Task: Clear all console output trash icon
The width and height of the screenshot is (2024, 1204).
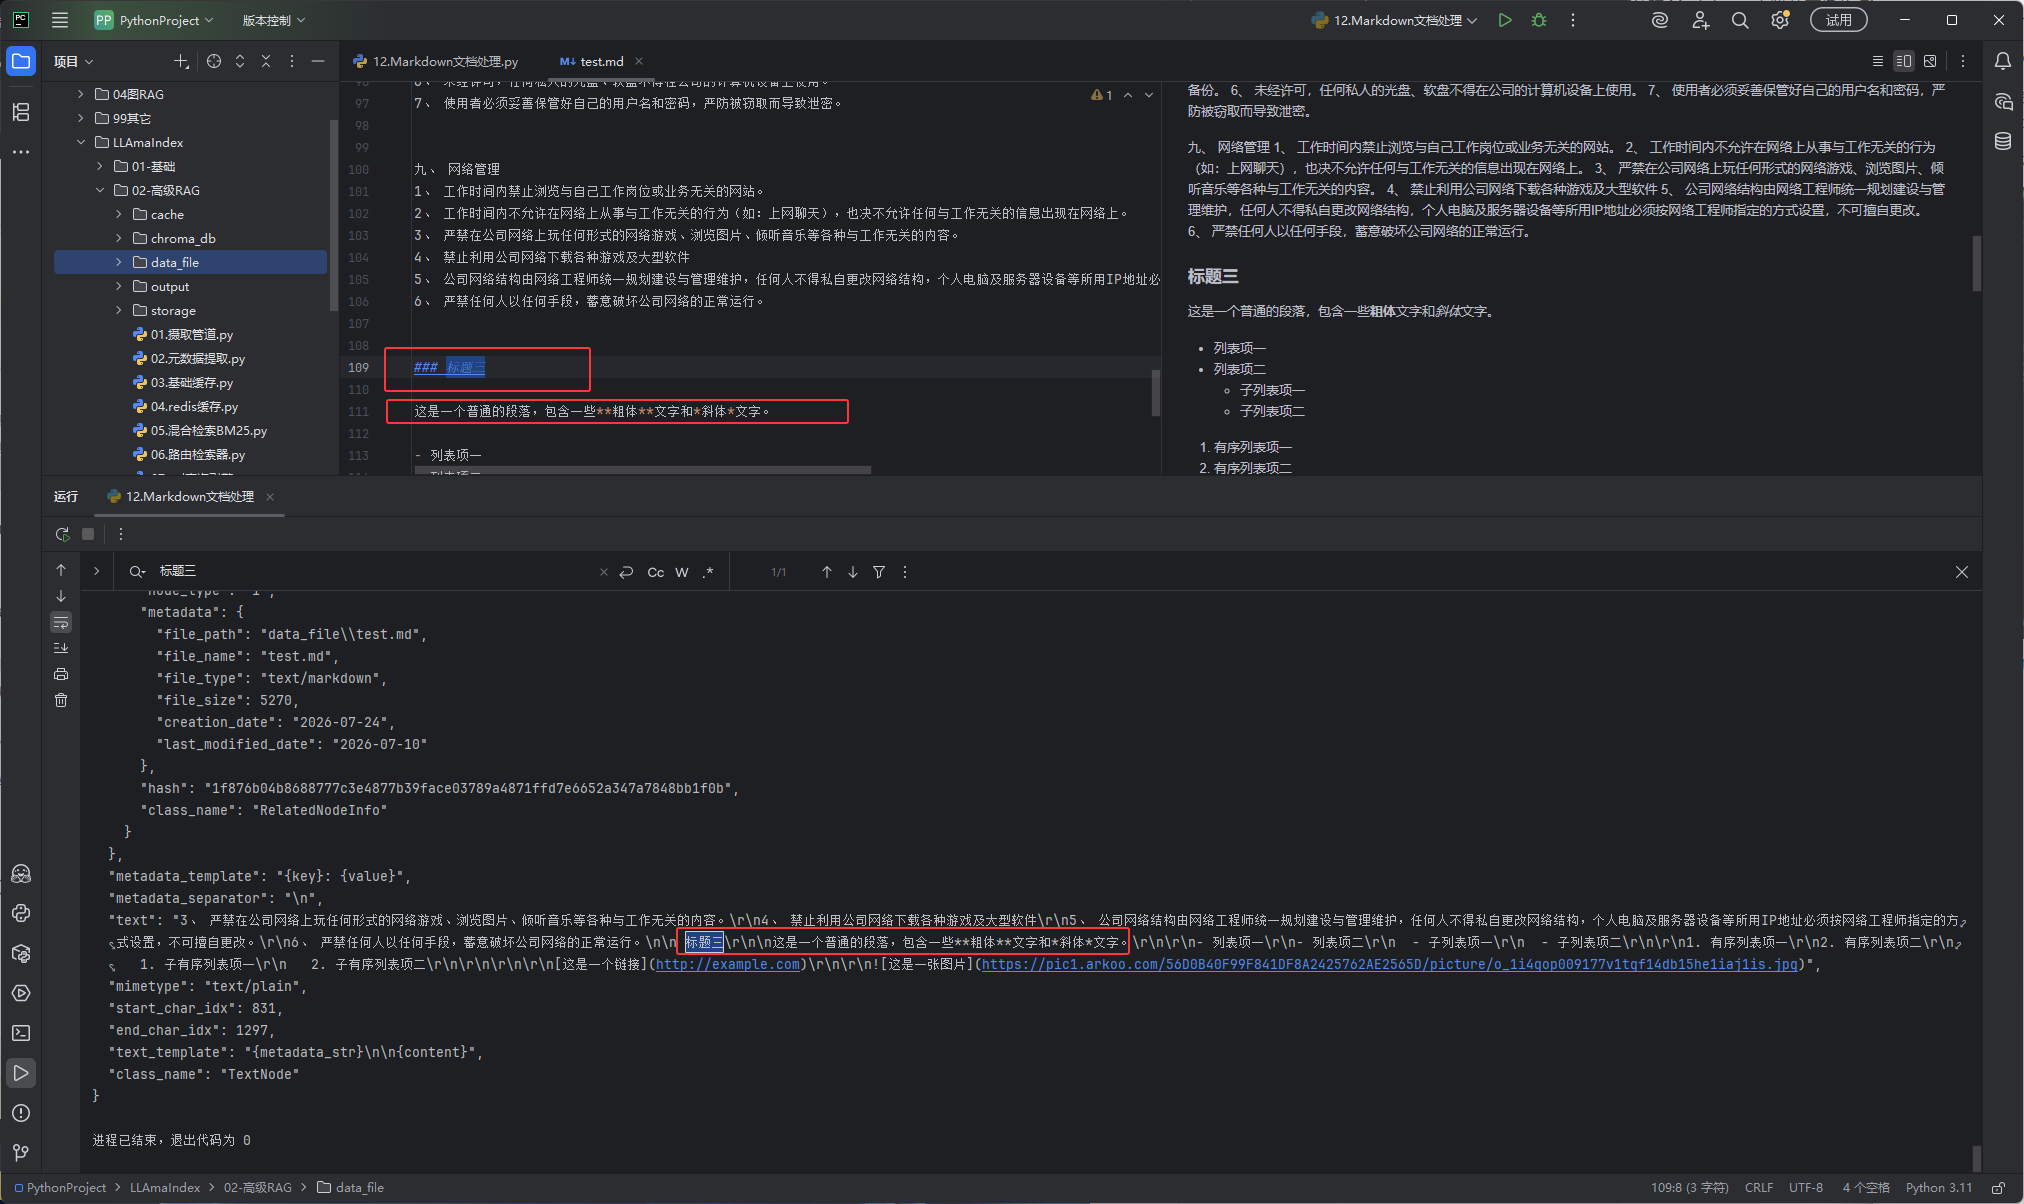Action: [61, 700]
